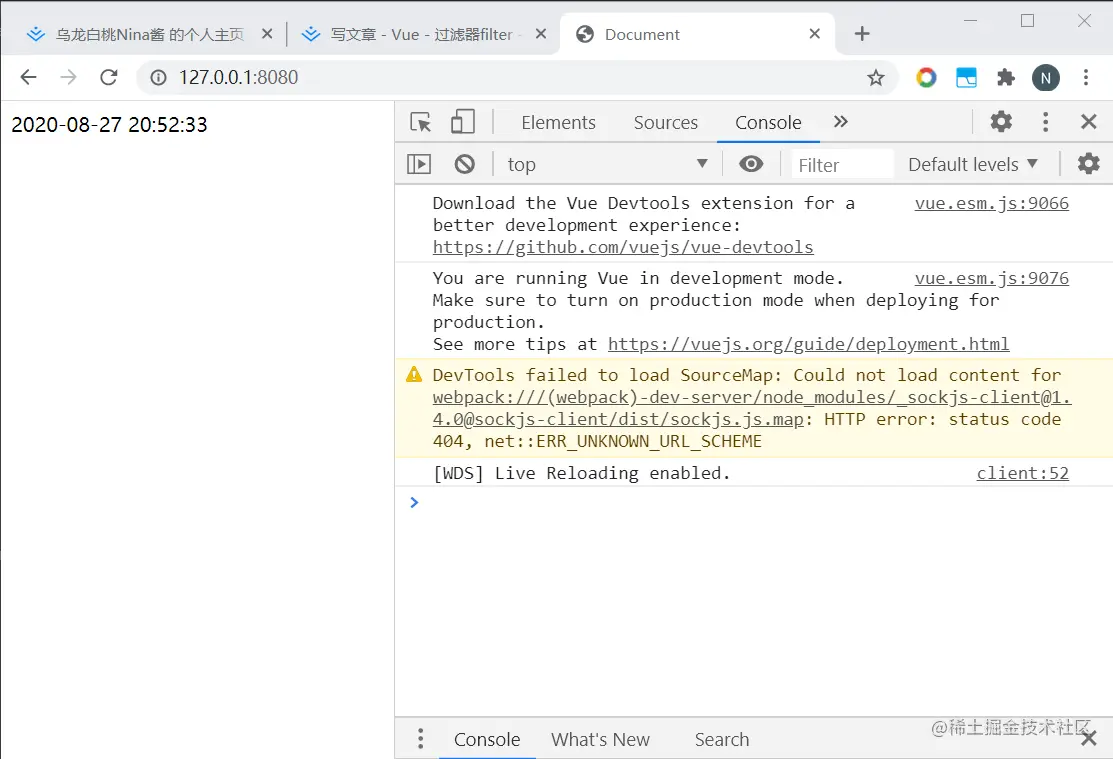Expand the top JavaScript context dropdown
The width and height of the screenshot is (1113, 759).
point(608,164)
